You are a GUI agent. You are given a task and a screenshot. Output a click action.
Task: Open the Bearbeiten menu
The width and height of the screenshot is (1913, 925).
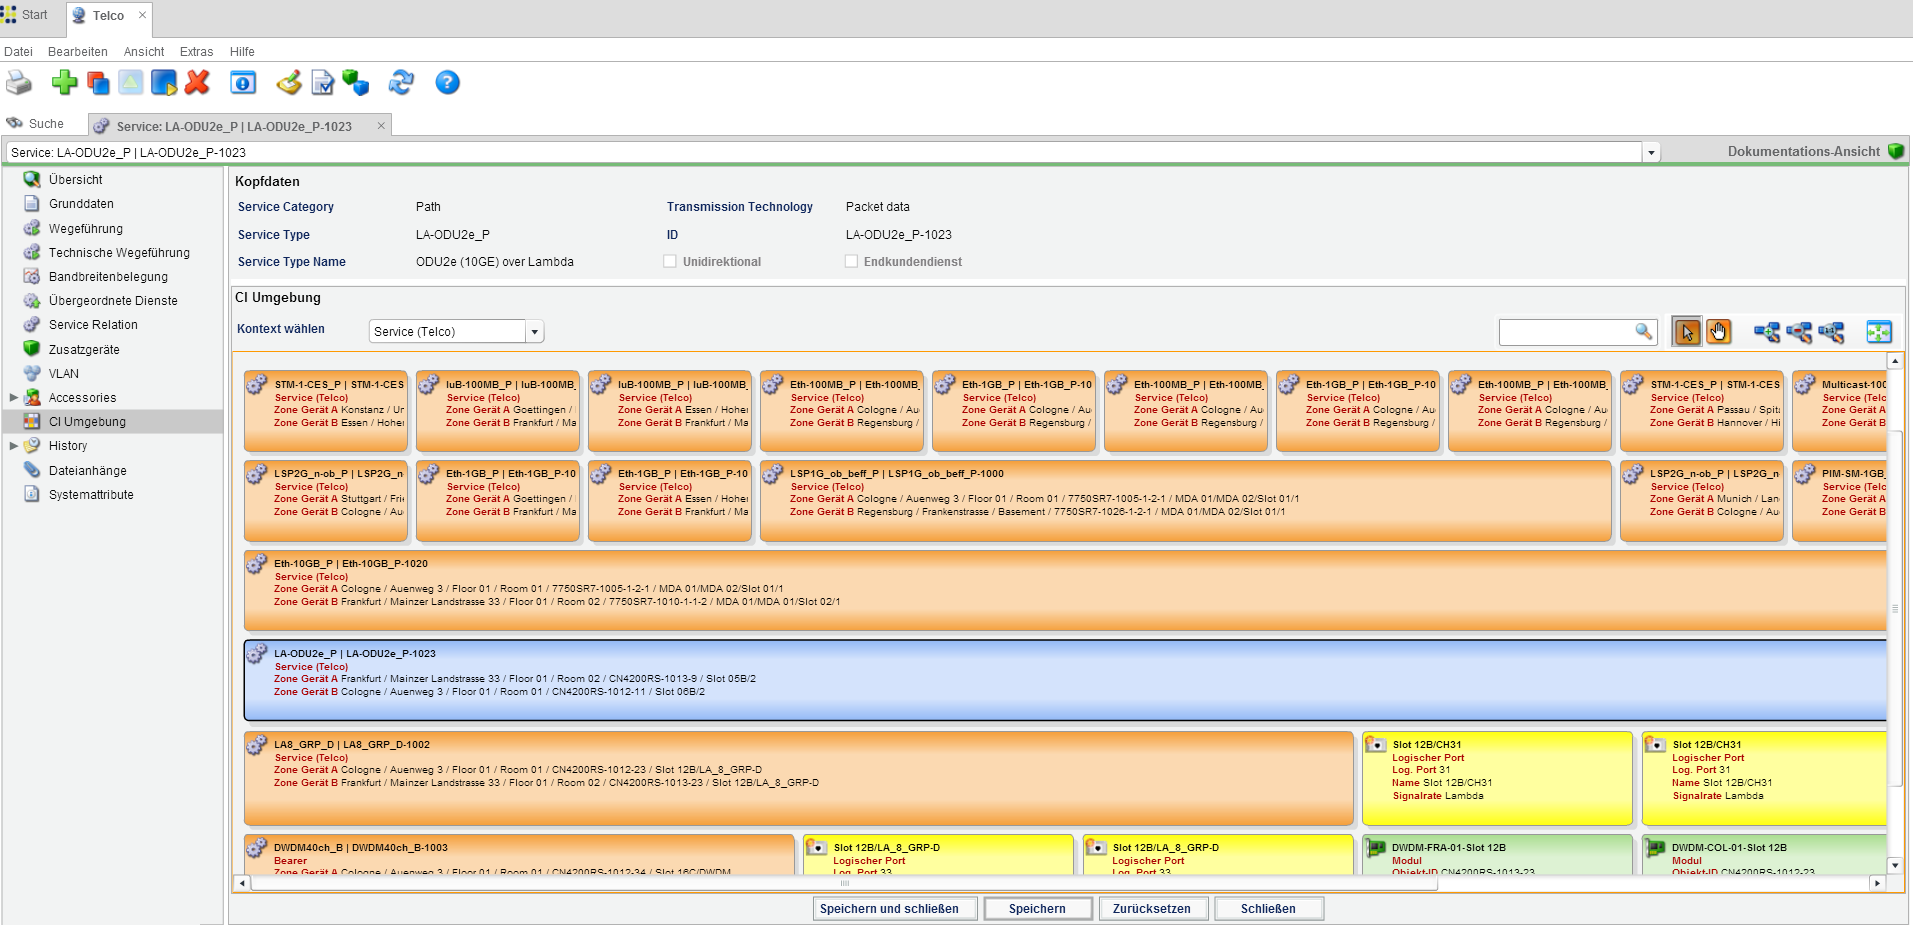[77, 52]
